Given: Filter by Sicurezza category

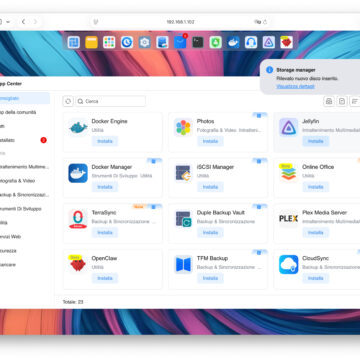Looking at the screenshot, I should 25,251.
